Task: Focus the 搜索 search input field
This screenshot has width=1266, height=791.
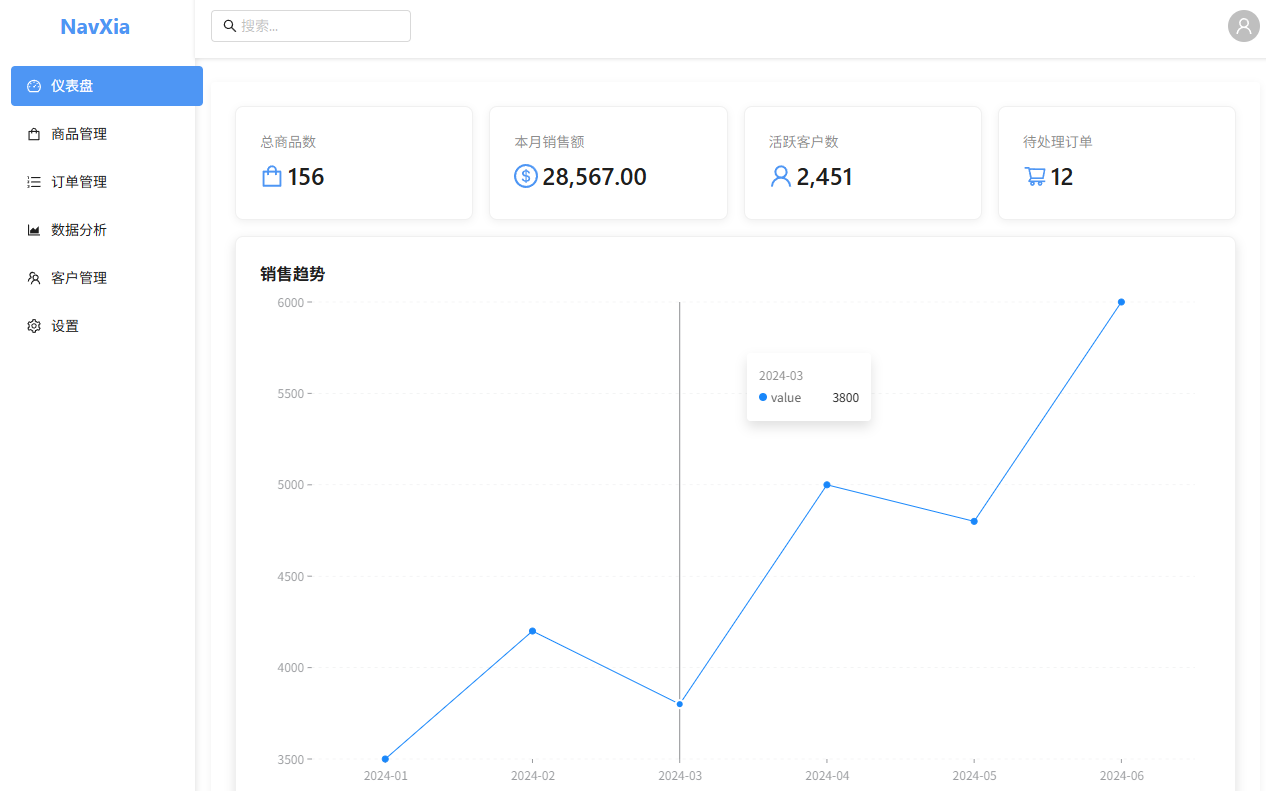Action: point(311,26)
